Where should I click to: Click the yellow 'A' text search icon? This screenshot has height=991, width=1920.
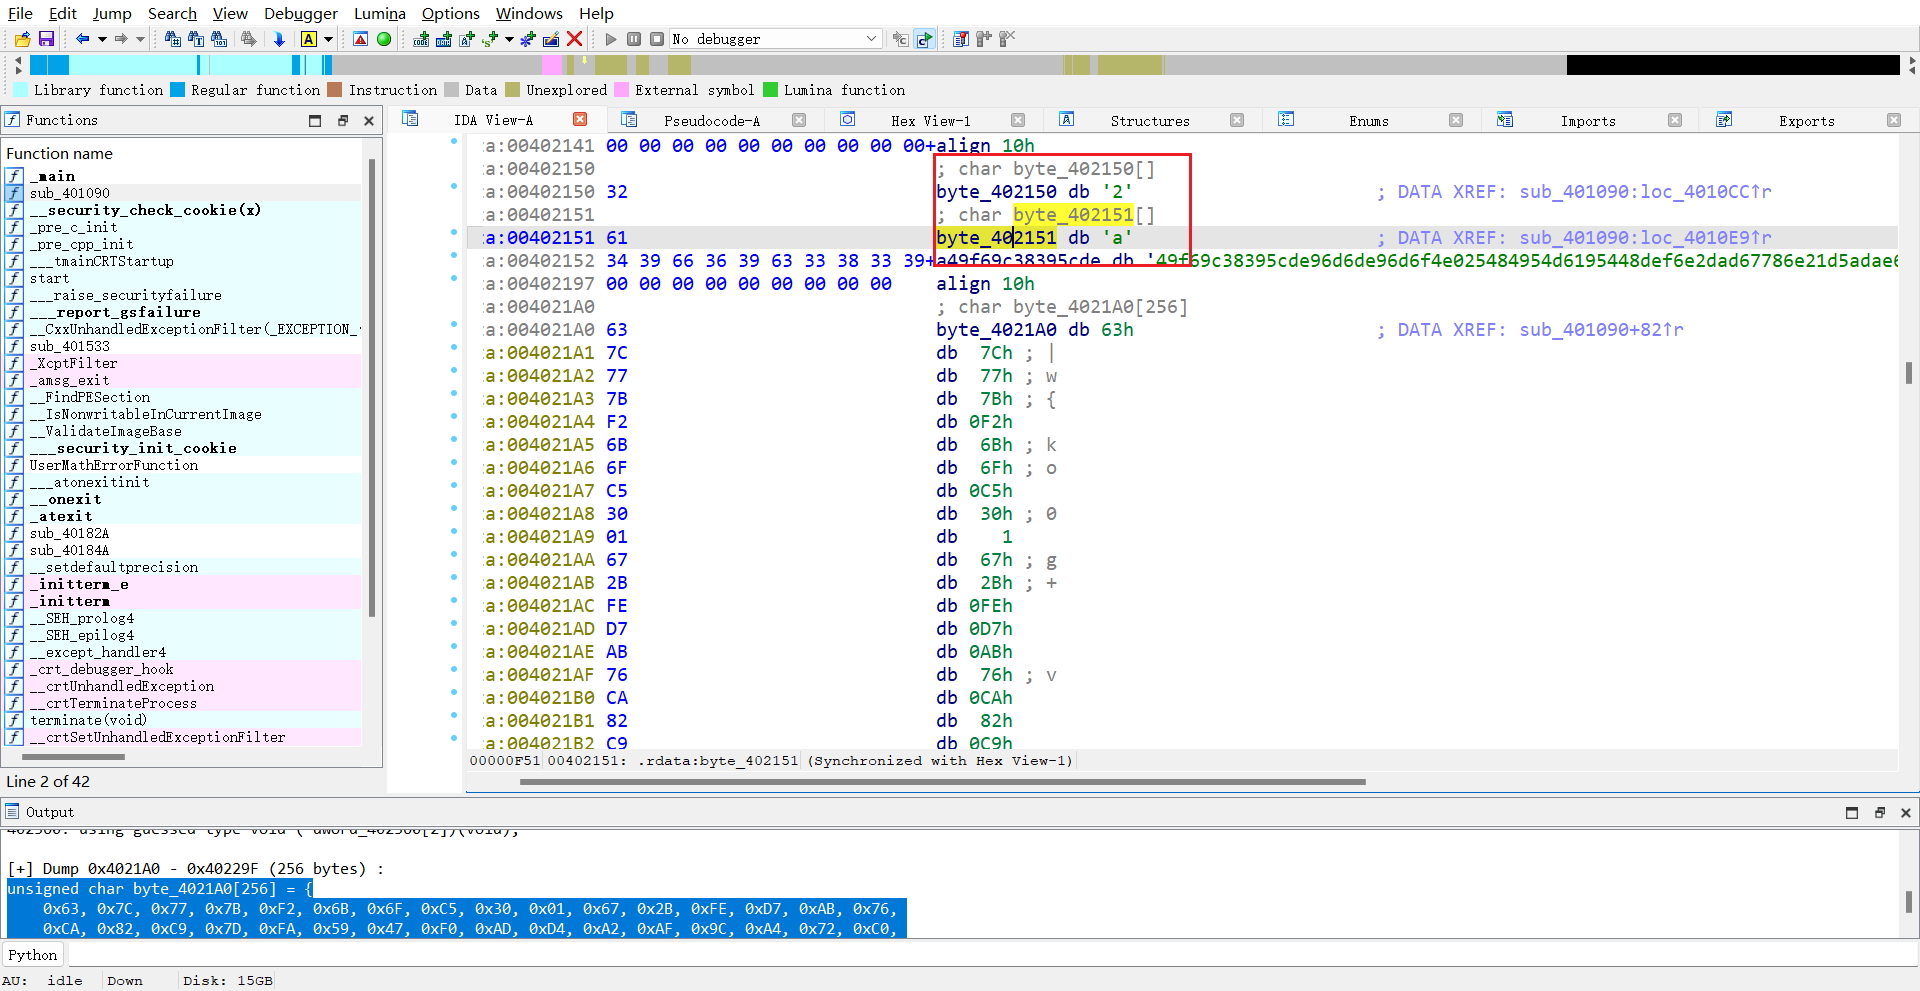(309, 39)
